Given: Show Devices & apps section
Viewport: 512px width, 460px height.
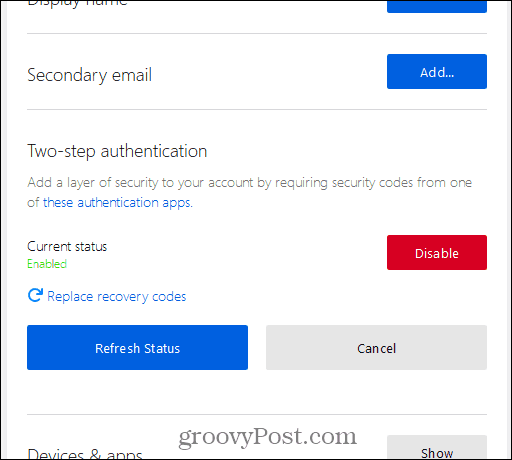Looking at the screenshot, I should tap(437, 448).
